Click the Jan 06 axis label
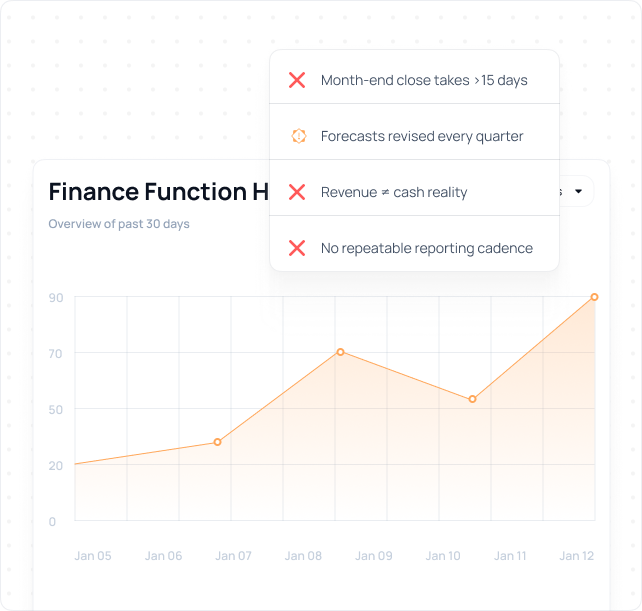642x611 pixels. (163, 556)
